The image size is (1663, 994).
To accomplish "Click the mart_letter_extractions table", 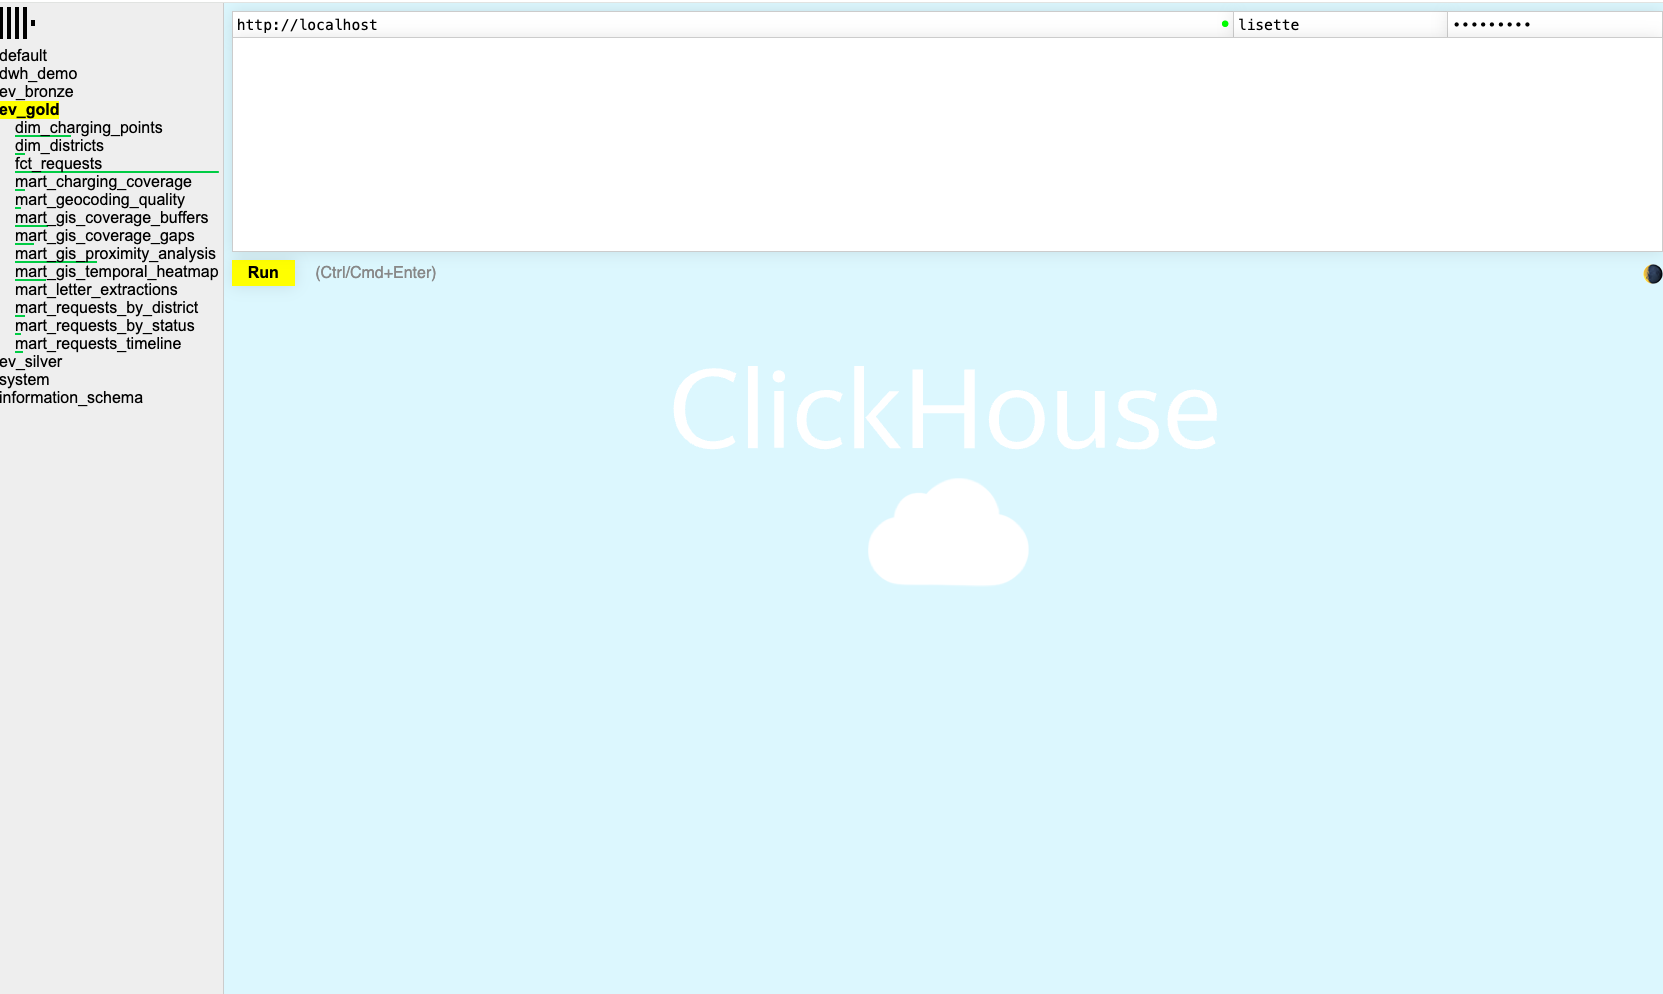I will pyautogui.click(x=95, y=289).
